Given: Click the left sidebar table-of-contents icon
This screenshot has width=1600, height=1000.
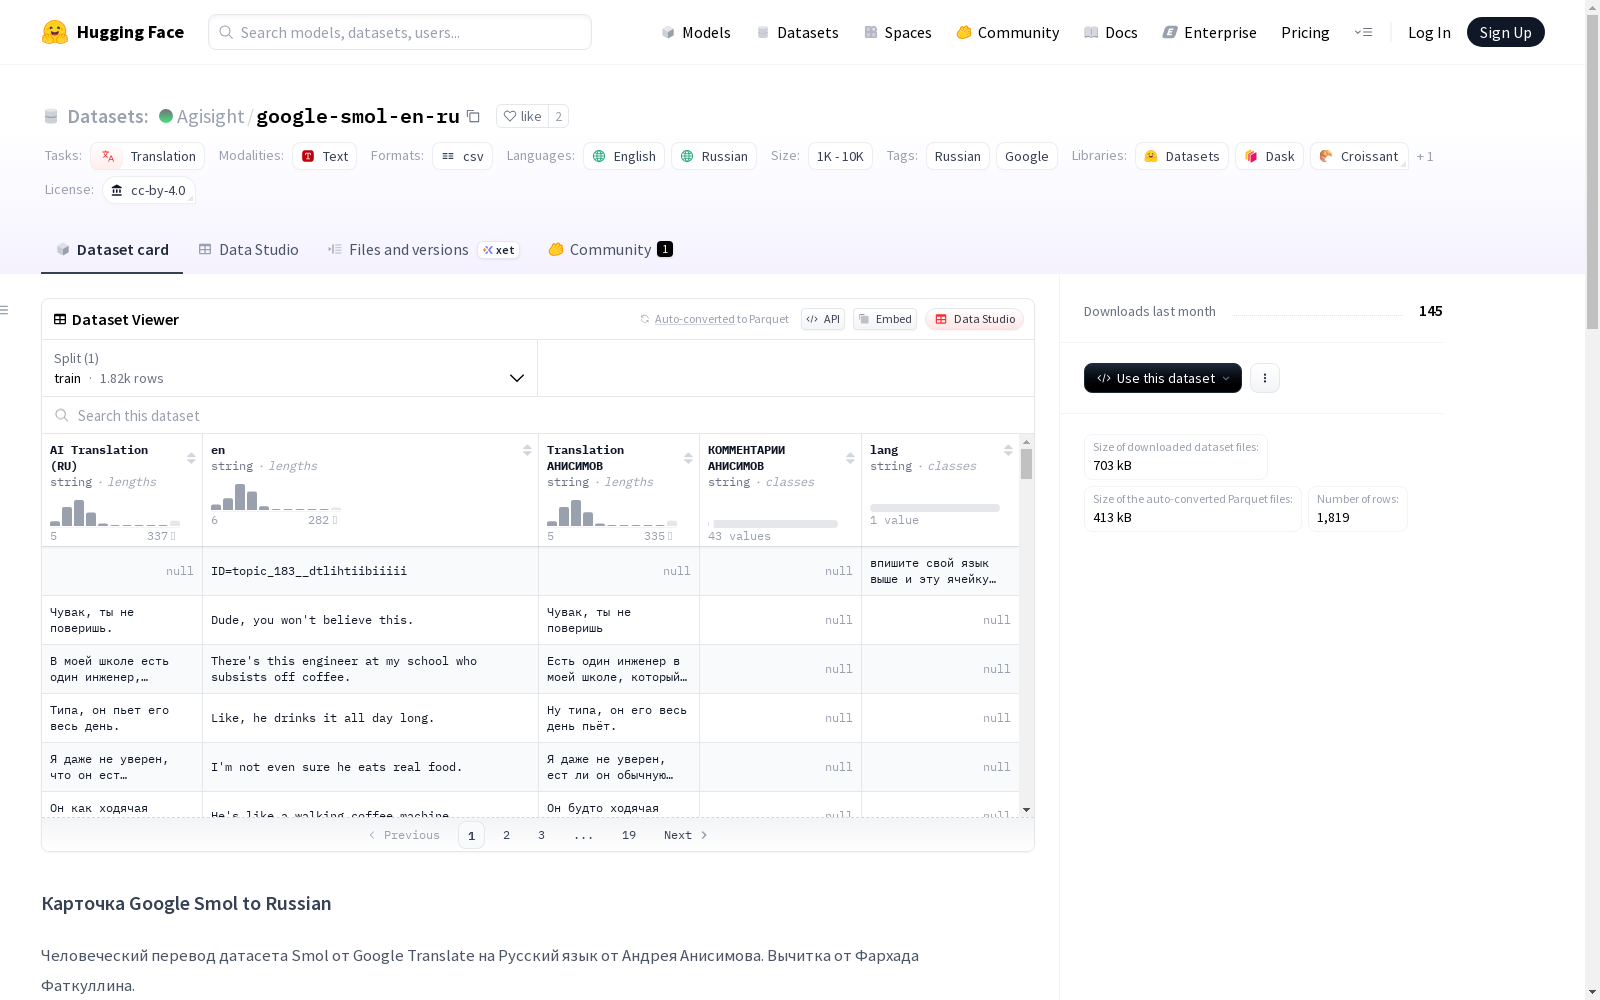Looking at the screenshot, I should click(5, 310).
